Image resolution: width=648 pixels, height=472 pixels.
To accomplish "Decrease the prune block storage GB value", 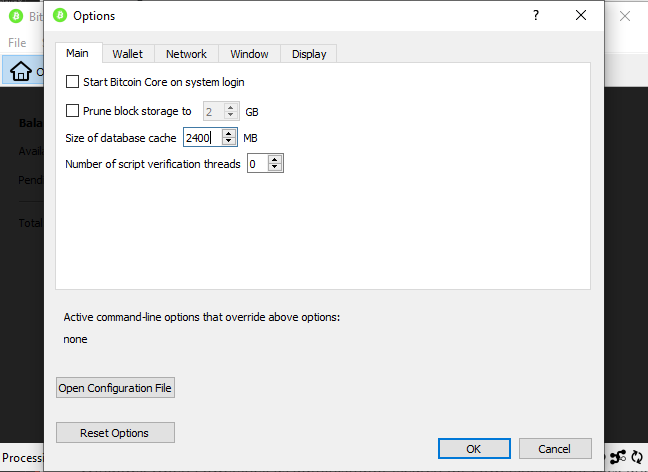I will 231,115.
